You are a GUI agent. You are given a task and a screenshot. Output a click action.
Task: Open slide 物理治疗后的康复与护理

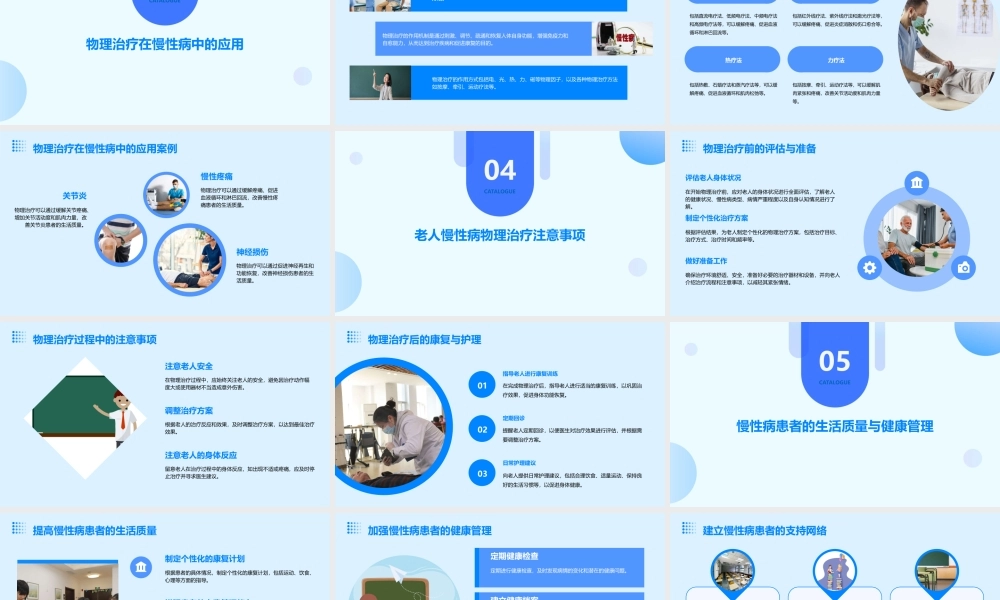pos(499,414)
